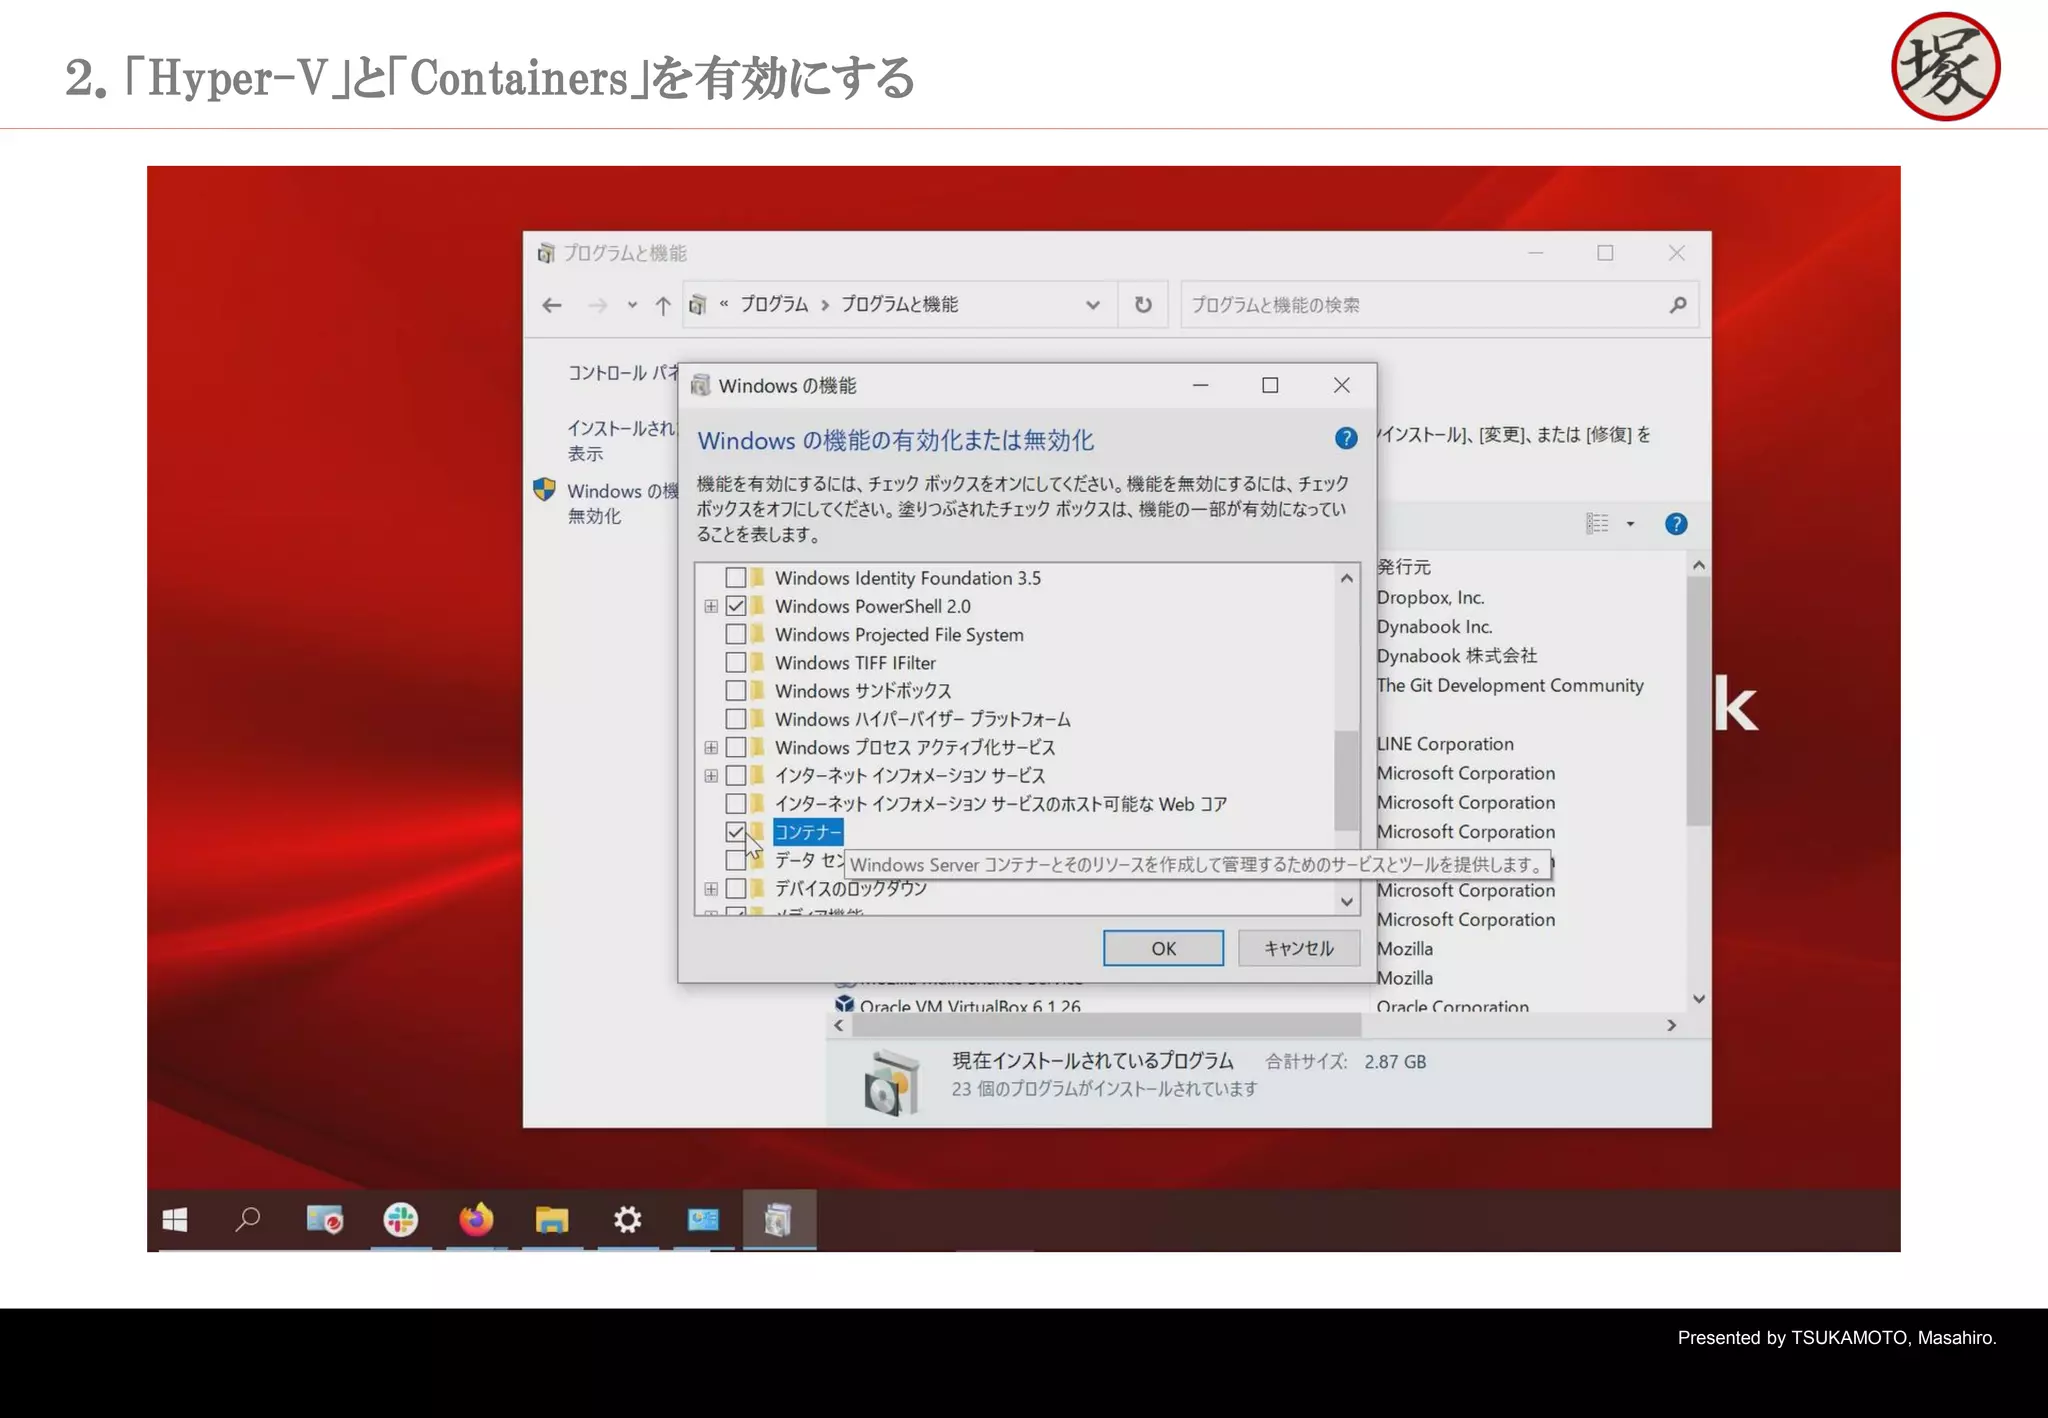Click the Oracle VM VirtualBox program icon
Image resolution: width=2048 pixels, height=1418 pixels.
click(x=845, y=1004)
